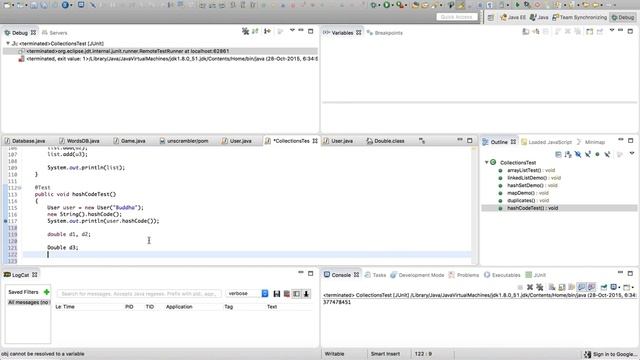This screenshot has height=360, width=640.
Task: Open the Outline view menu chevron
Action: (x=632, y=153)
